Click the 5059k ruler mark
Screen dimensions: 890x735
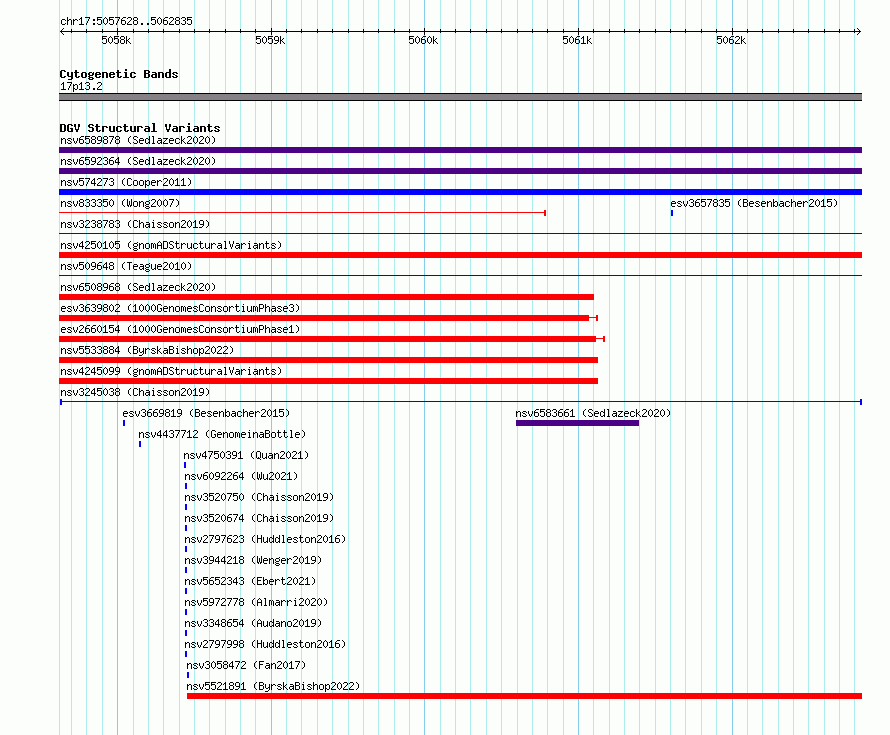(x=270, y=40)
